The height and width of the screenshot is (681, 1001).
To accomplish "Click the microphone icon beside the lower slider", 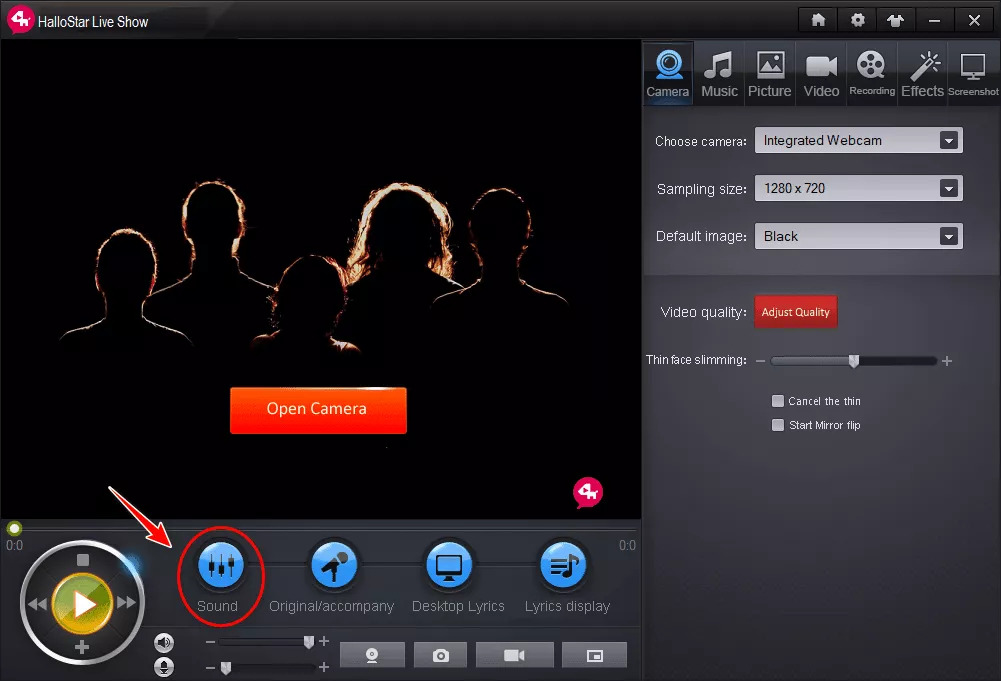I will click(164, 667).
